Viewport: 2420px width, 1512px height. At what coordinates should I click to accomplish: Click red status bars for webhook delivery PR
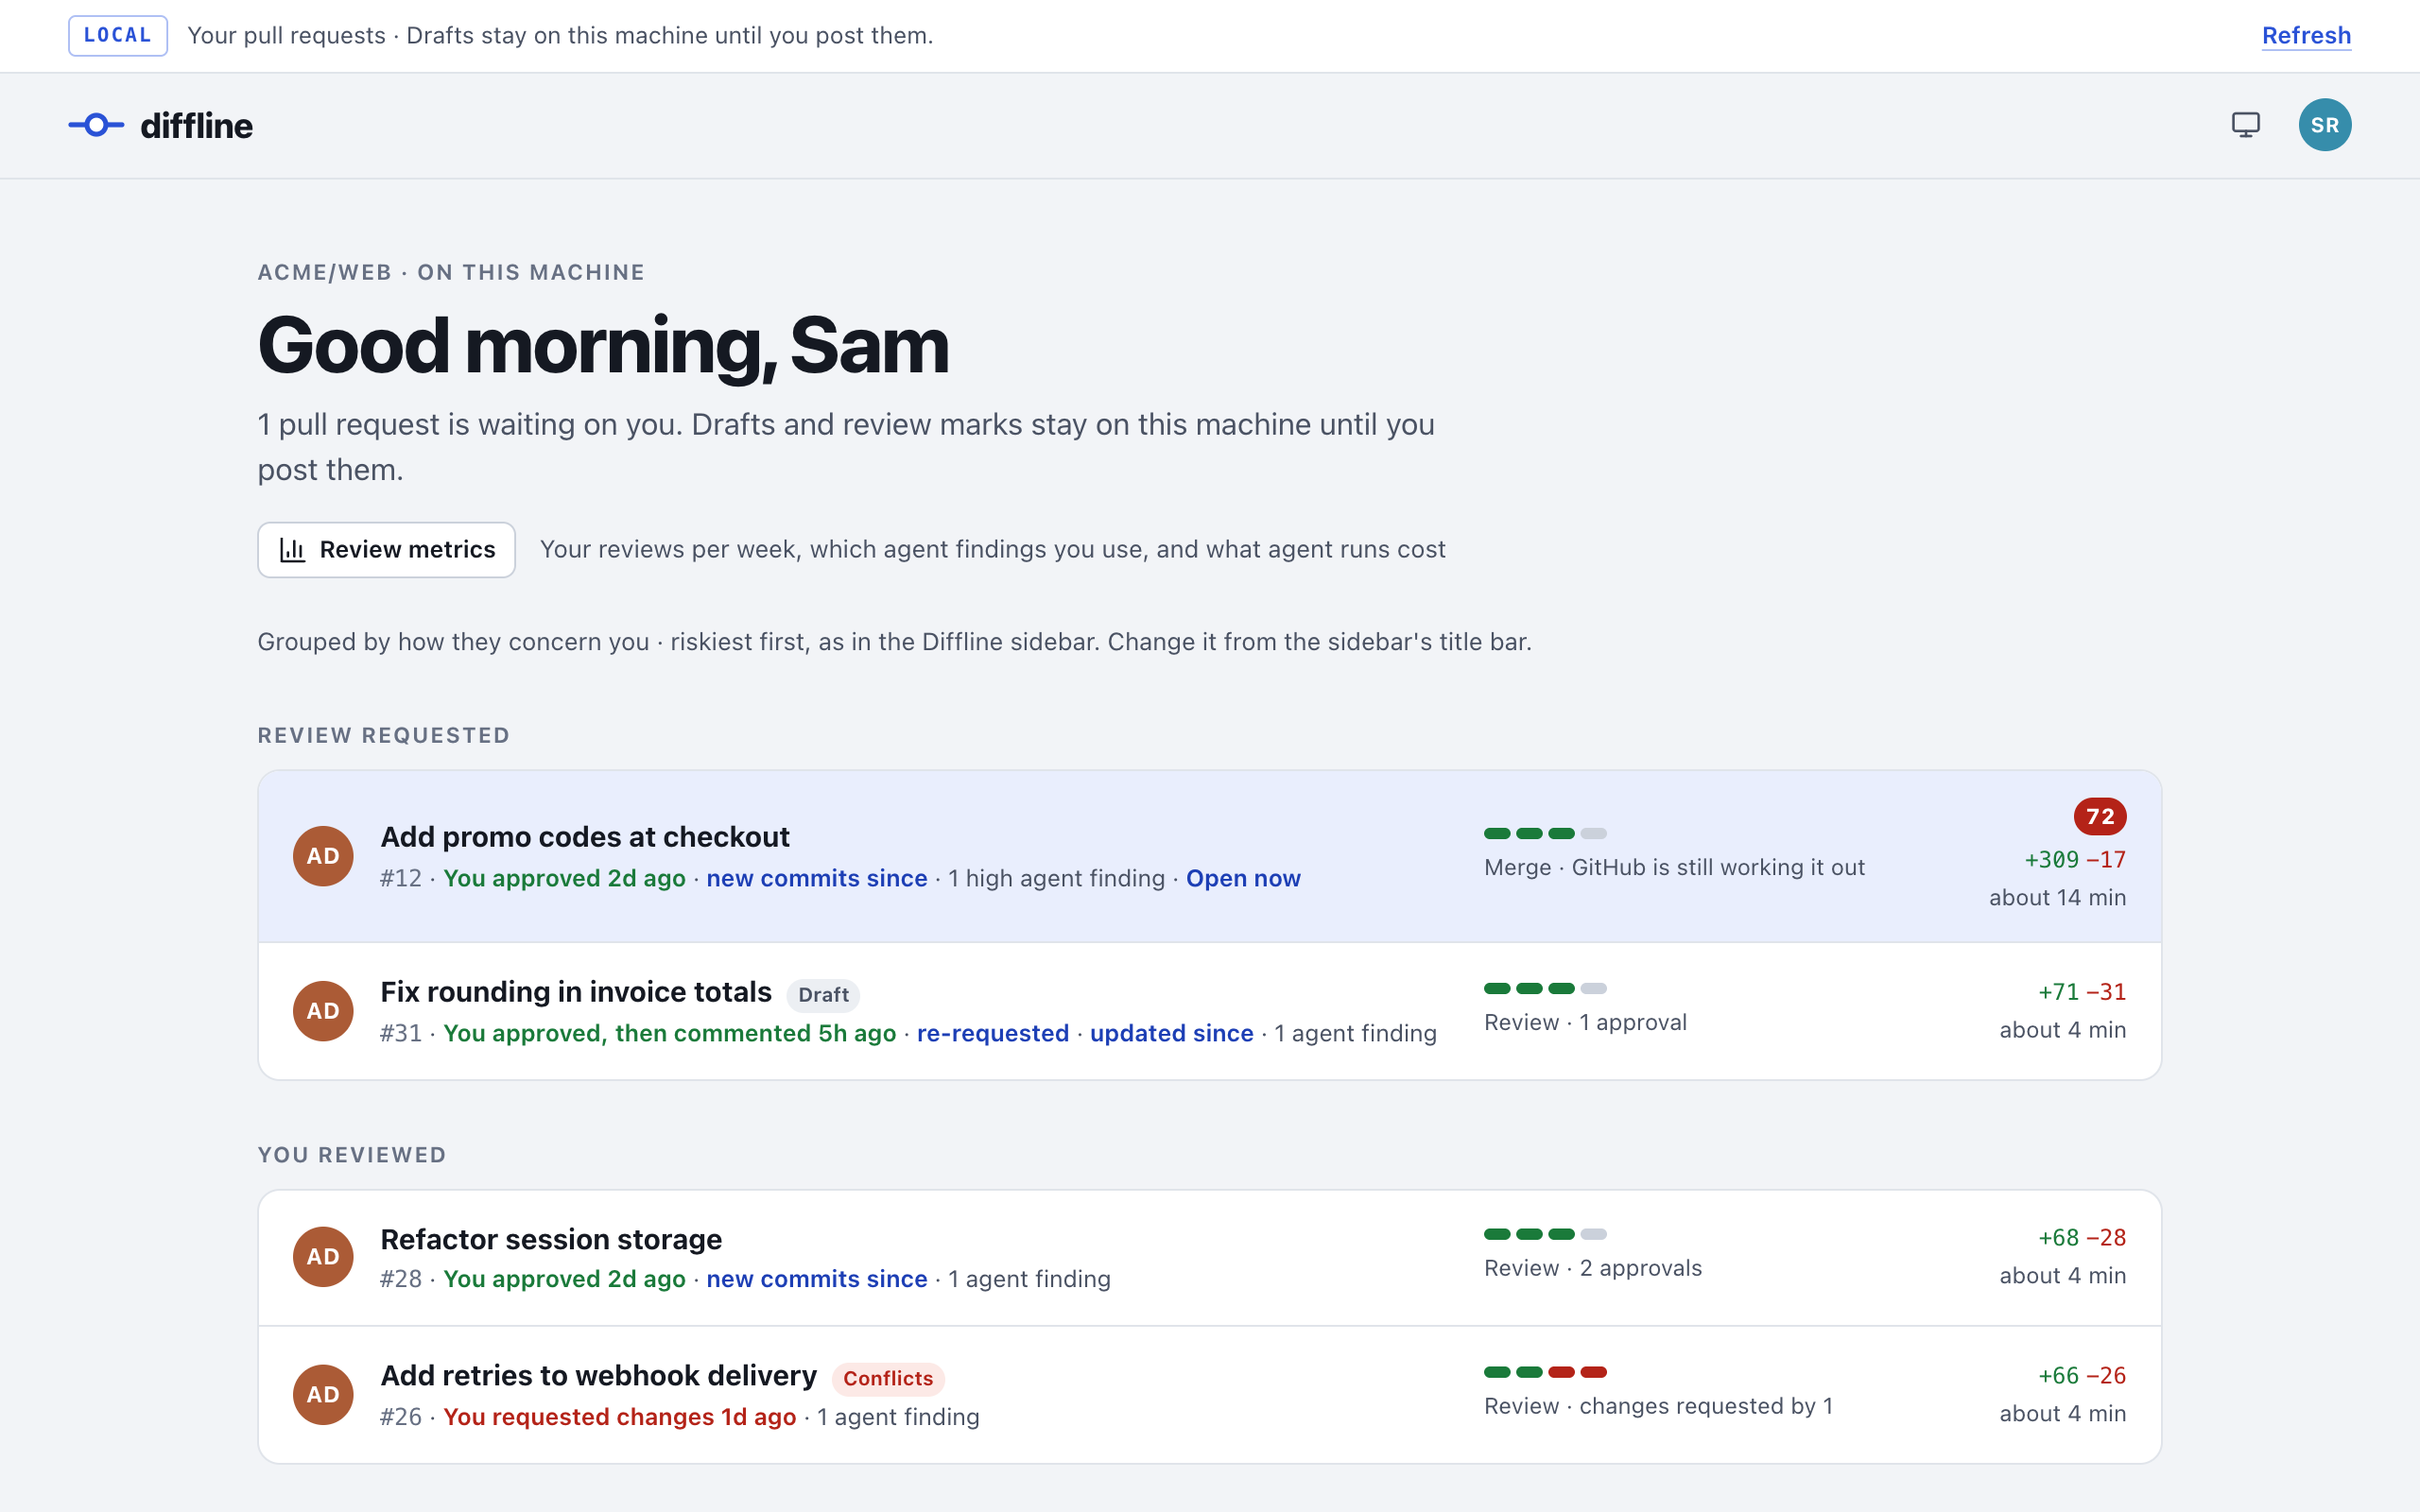click(x=1577, y=1372)
